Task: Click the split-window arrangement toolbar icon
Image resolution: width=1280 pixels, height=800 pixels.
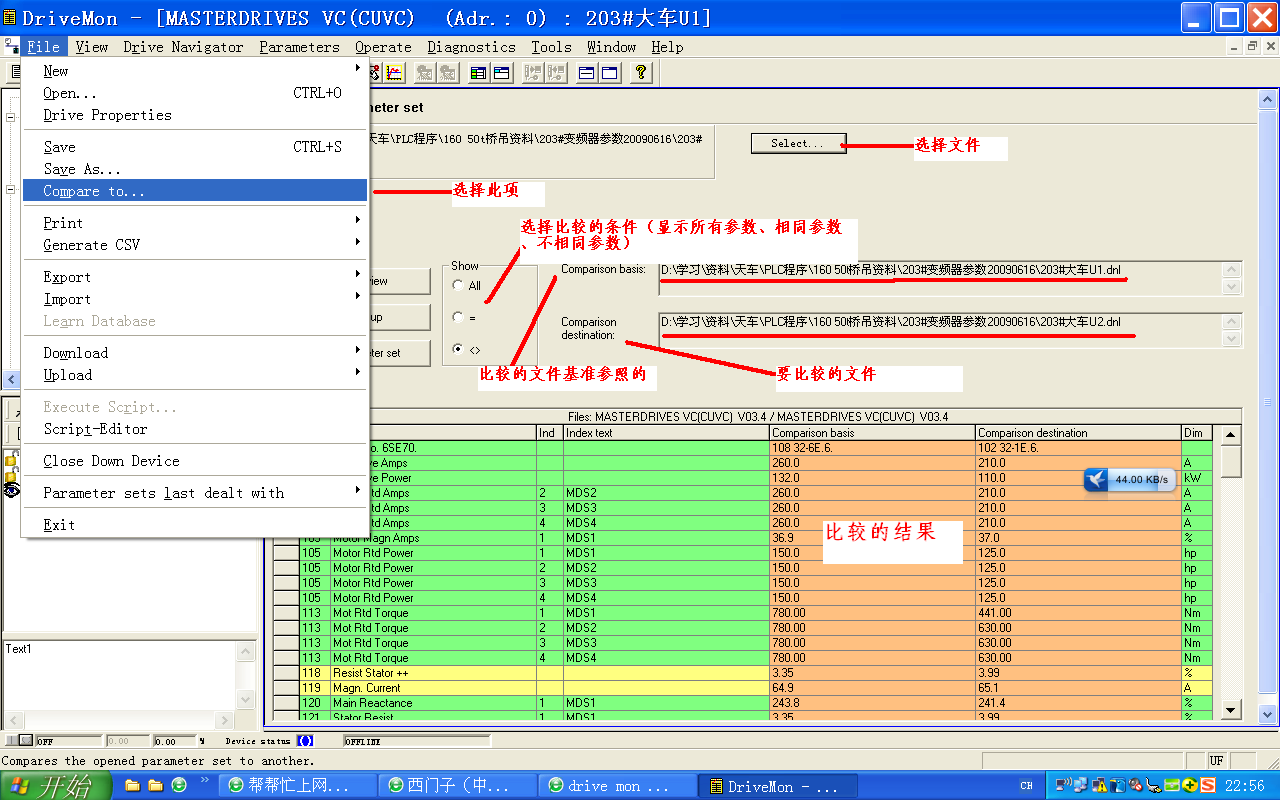Action: point(586,72)
